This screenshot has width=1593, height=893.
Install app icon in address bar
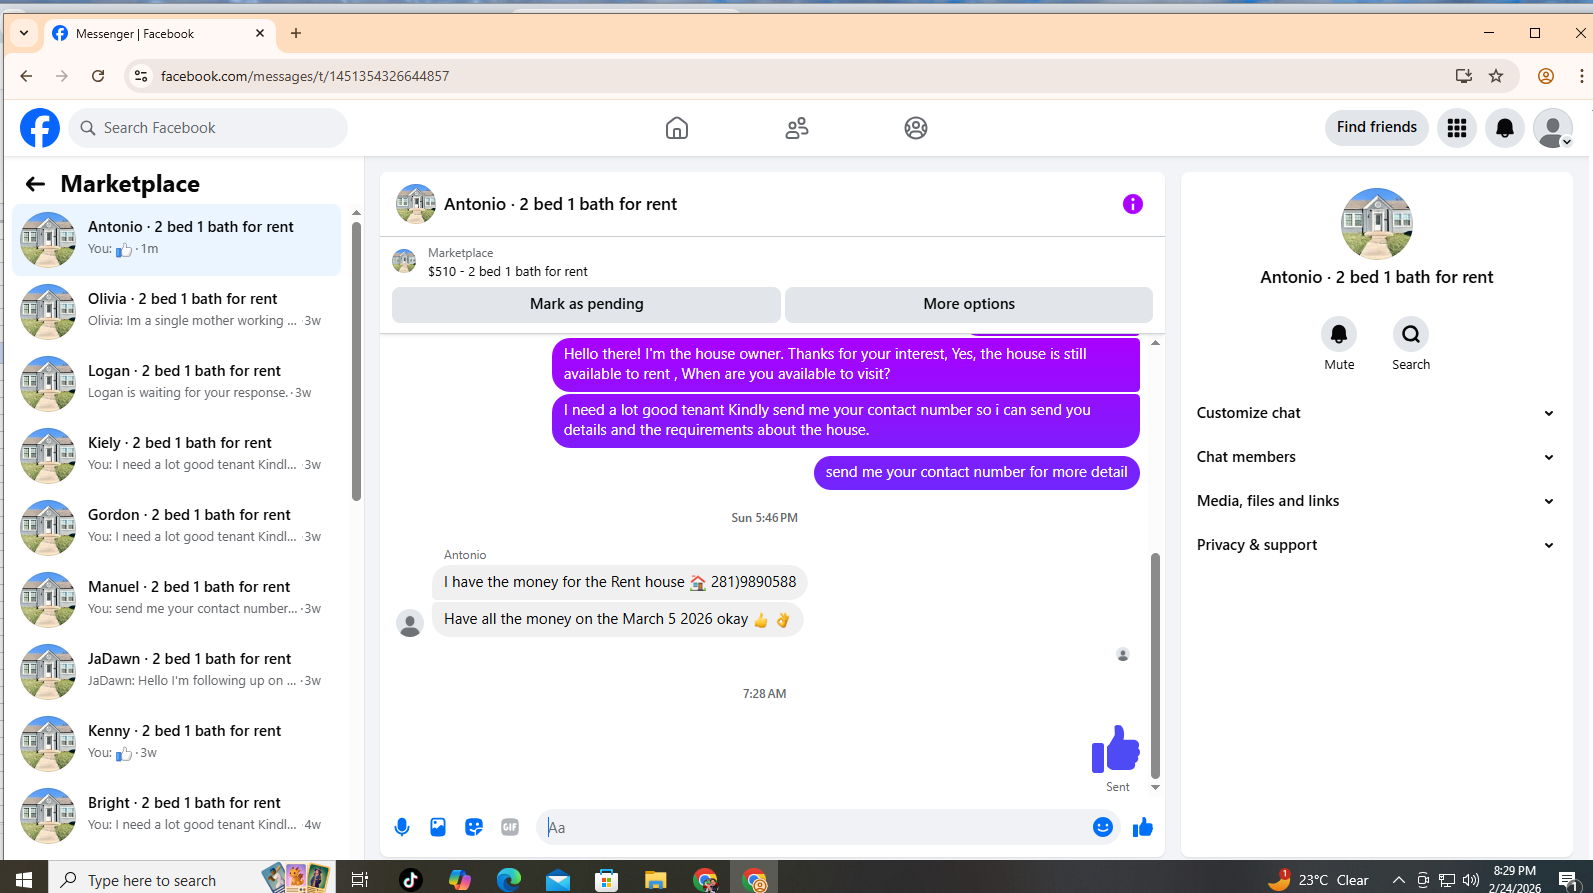pos(1464,76)
